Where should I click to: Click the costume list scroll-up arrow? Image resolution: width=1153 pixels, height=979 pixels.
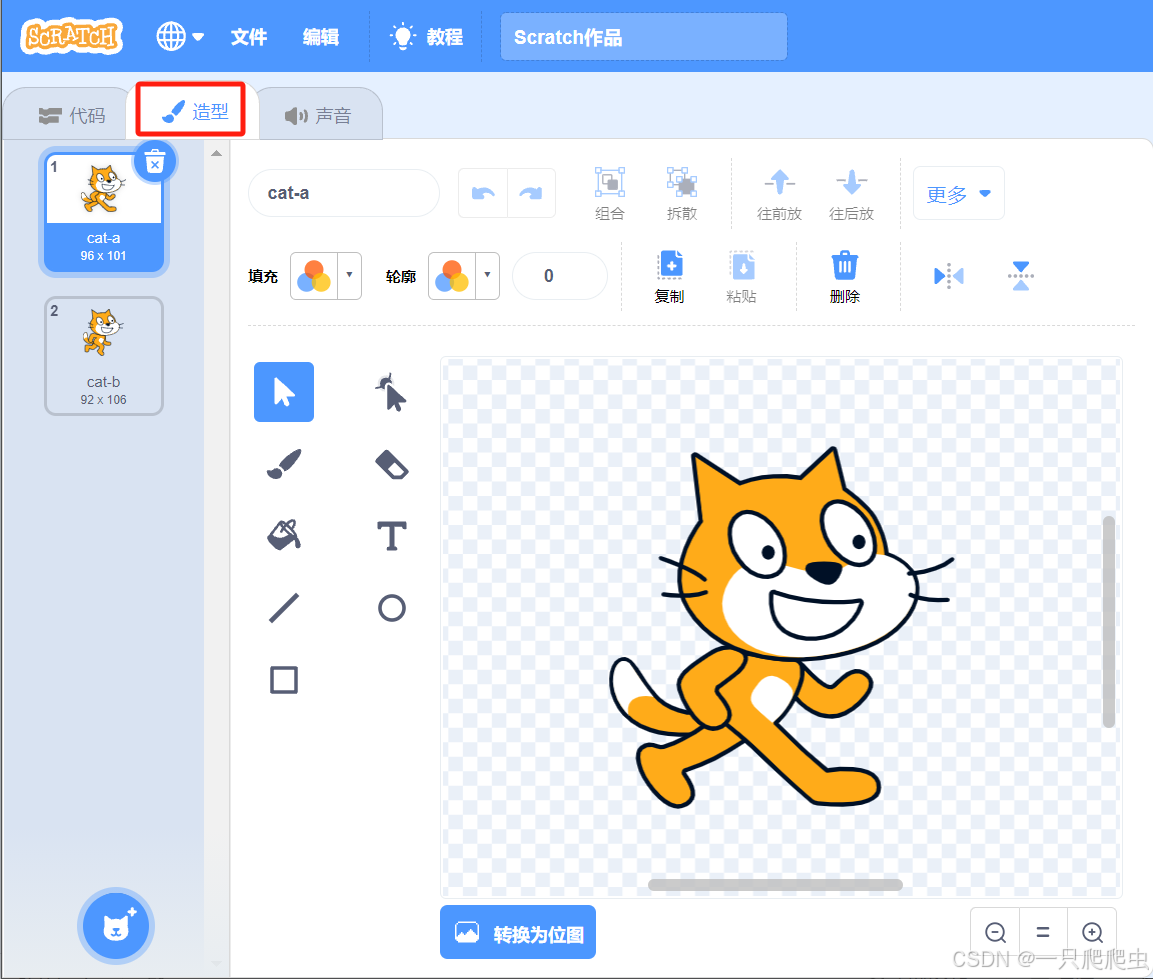pos(216,154)
